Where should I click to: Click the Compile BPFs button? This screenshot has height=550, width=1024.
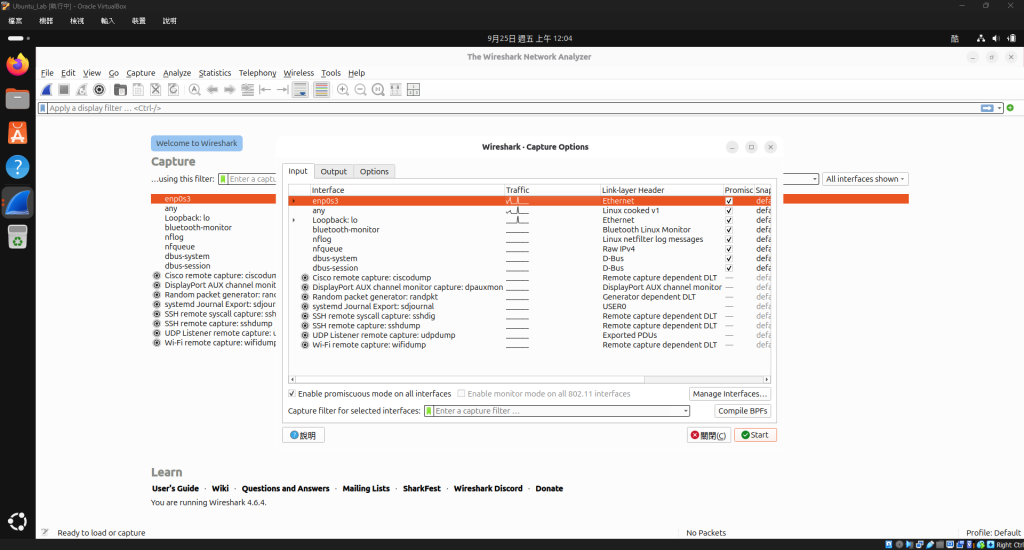(x=743, y=411)
